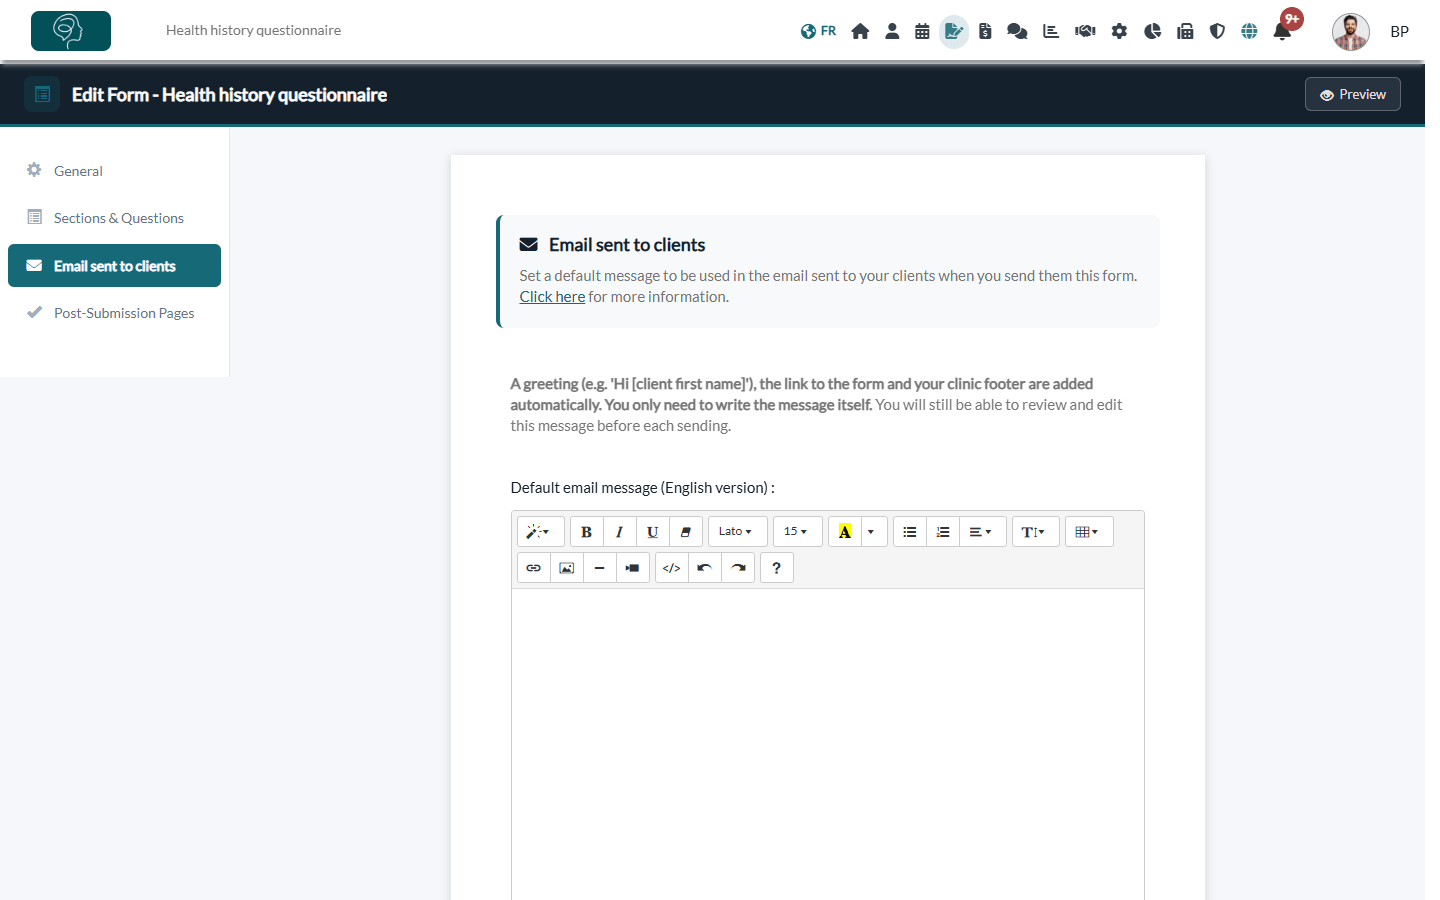Expand the text color options arrow
The width and height of the screenshot is (1440, 900).
(874, 532)
